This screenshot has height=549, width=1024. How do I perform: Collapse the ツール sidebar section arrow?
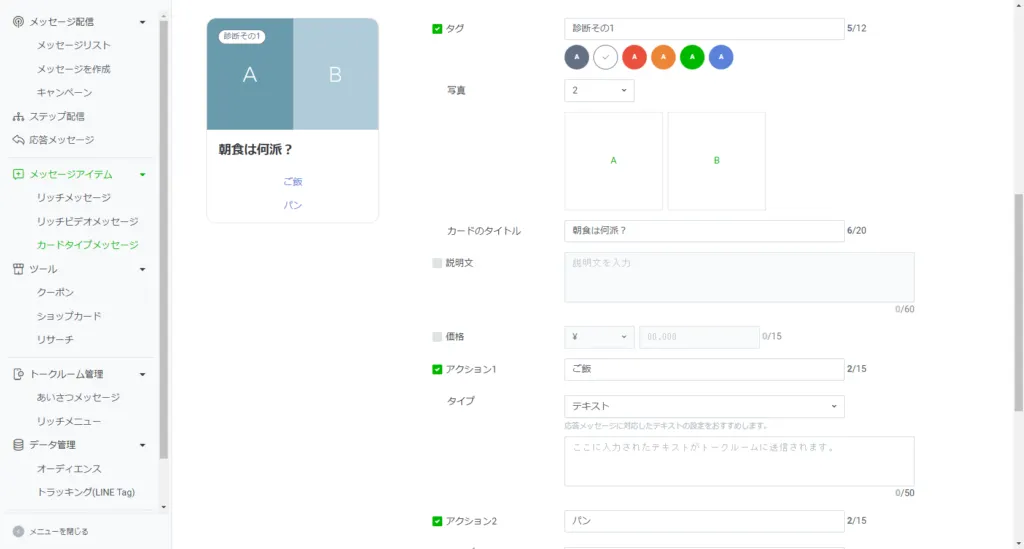pos(143,269)
